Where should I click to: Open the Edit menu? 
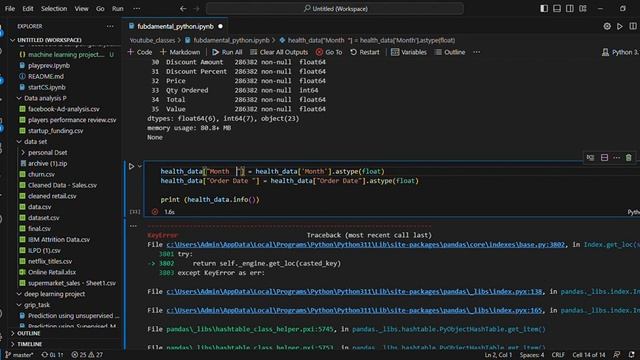tap(28, 9)
